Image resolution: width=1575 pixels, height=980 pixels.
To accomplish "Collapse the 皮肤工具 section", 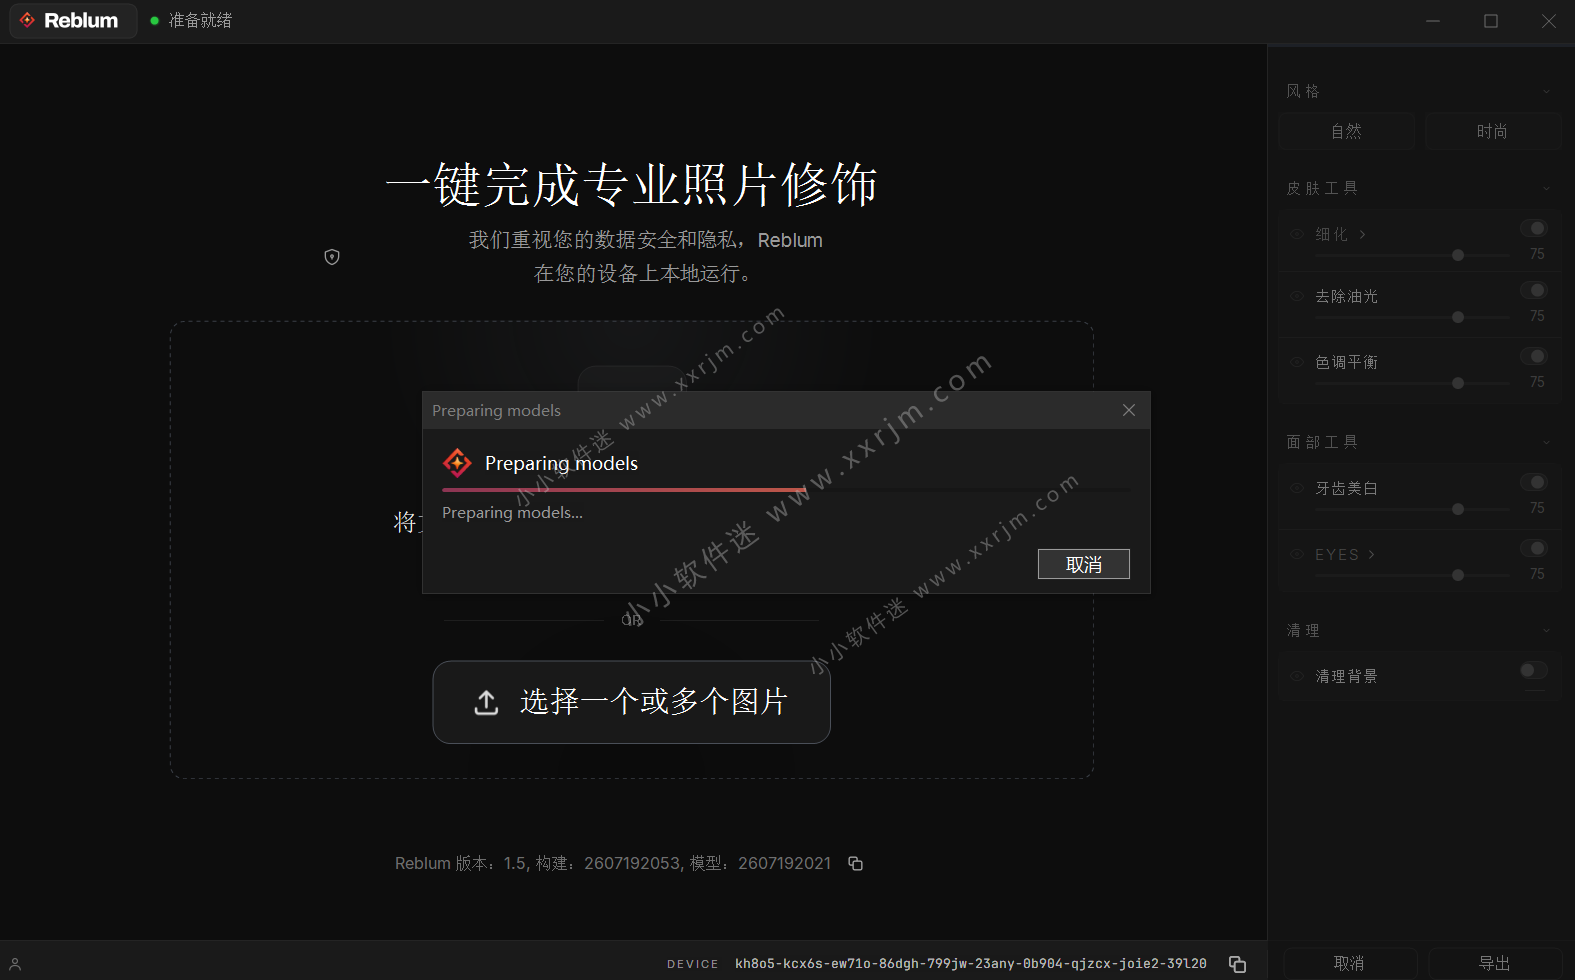I will tap(1547, 188).
